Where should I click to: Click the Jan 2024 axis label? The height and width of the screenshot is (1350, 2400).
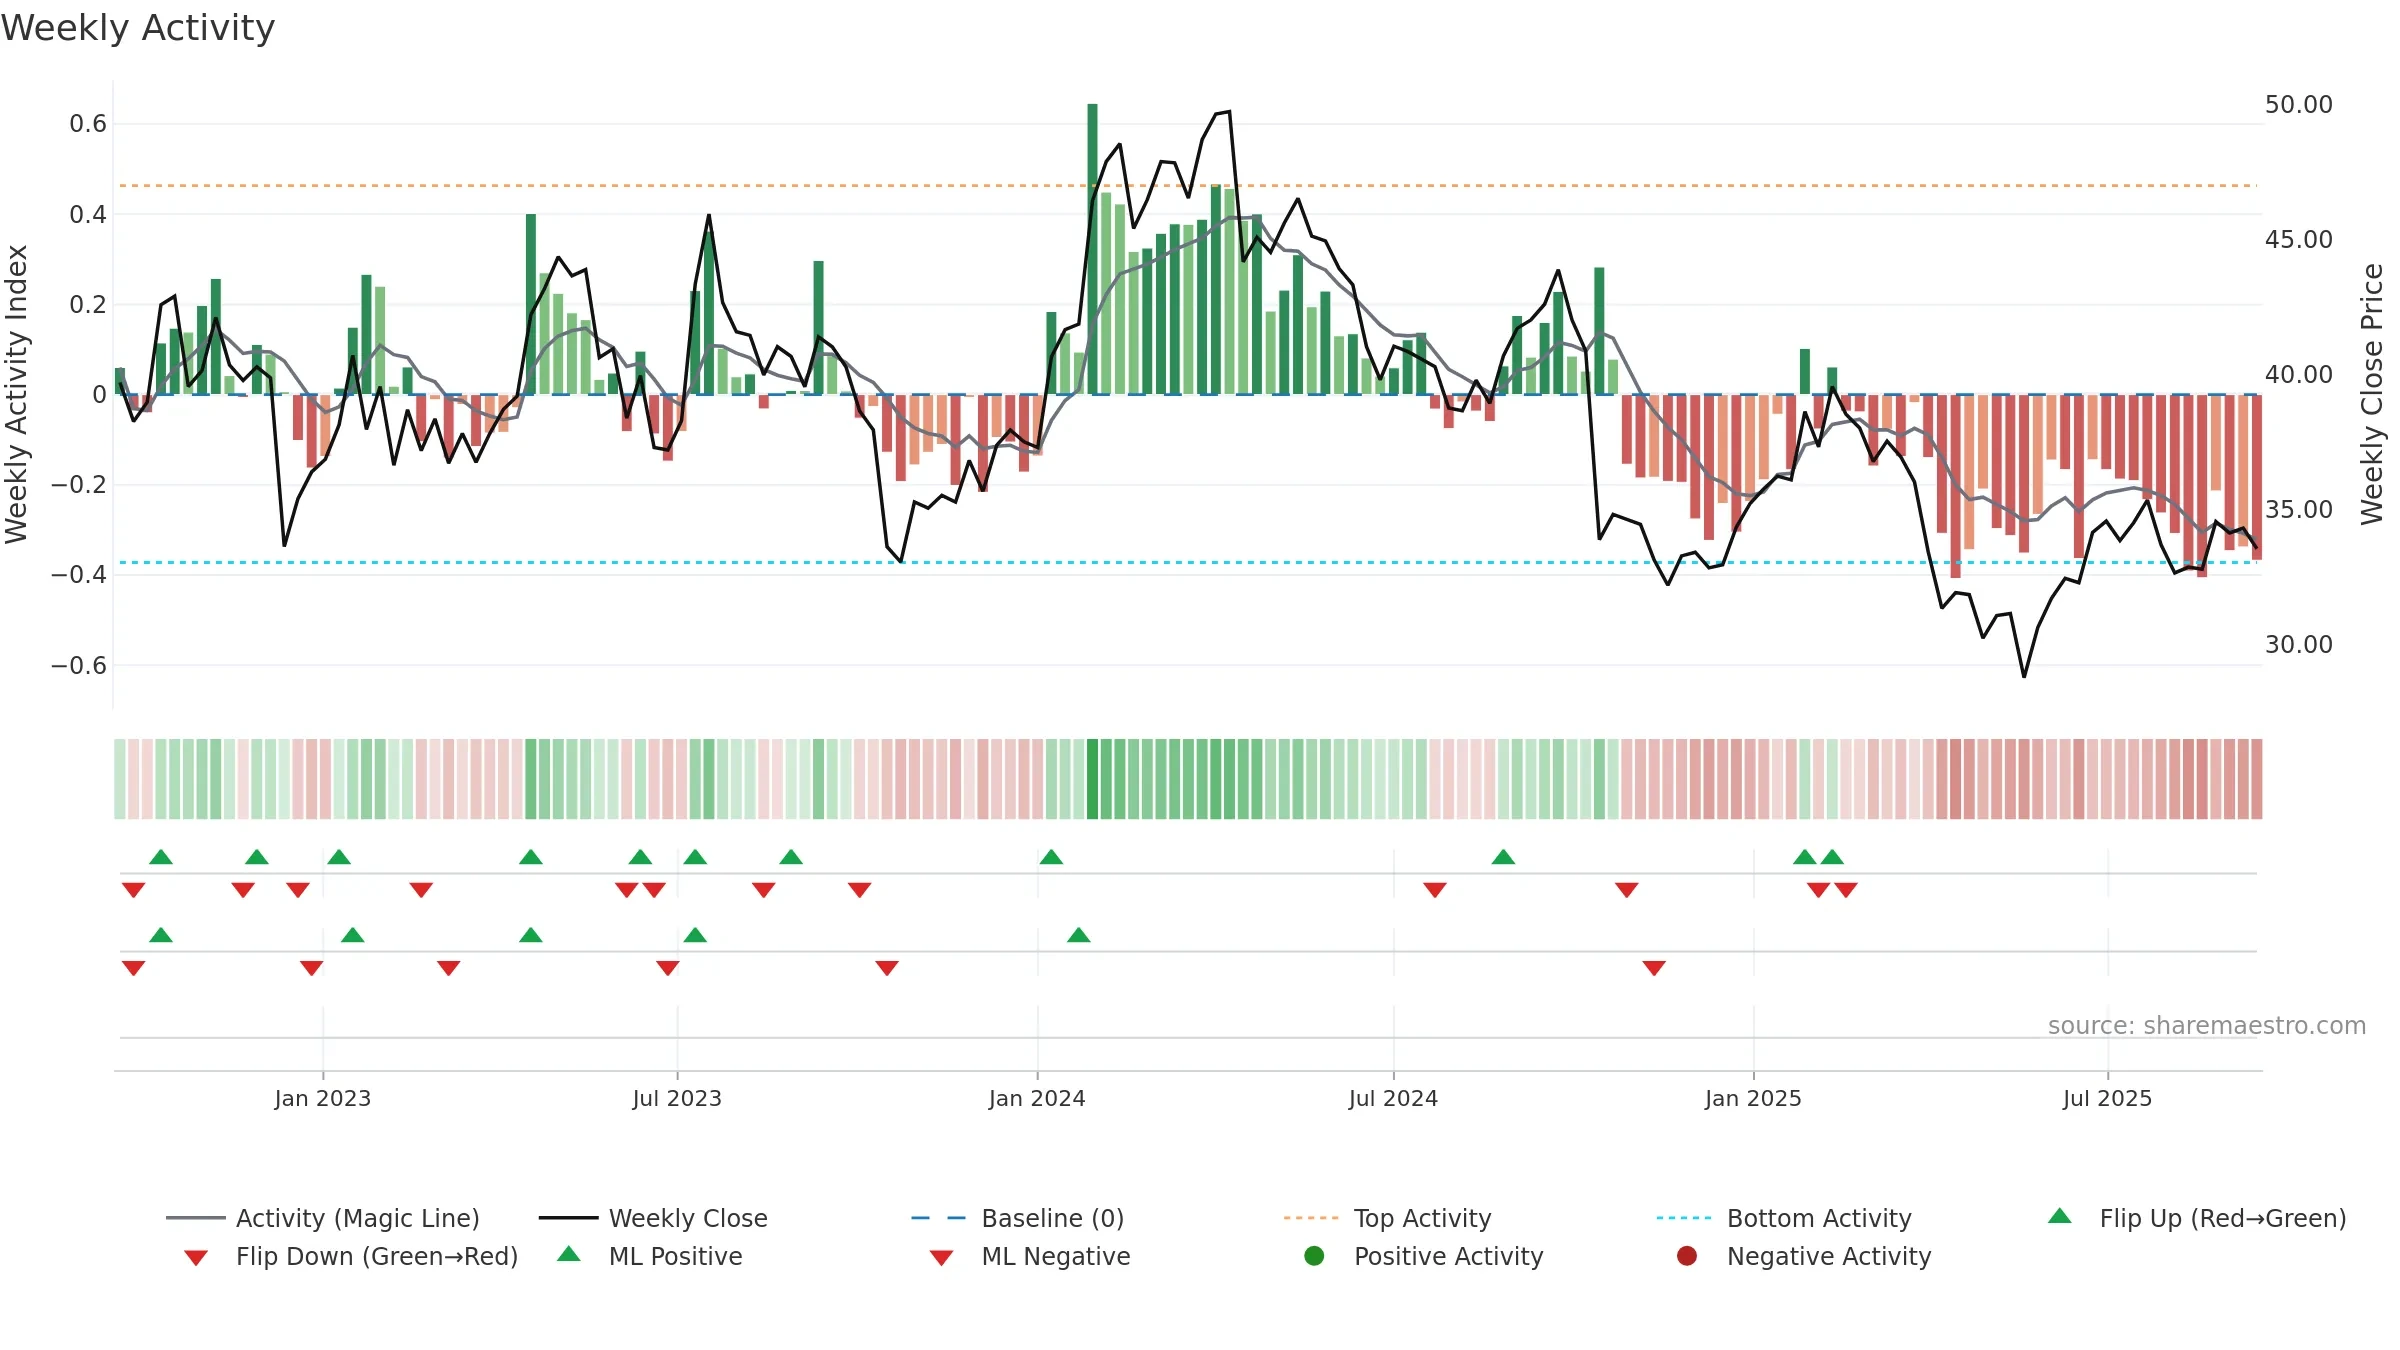[1037, 1099]
